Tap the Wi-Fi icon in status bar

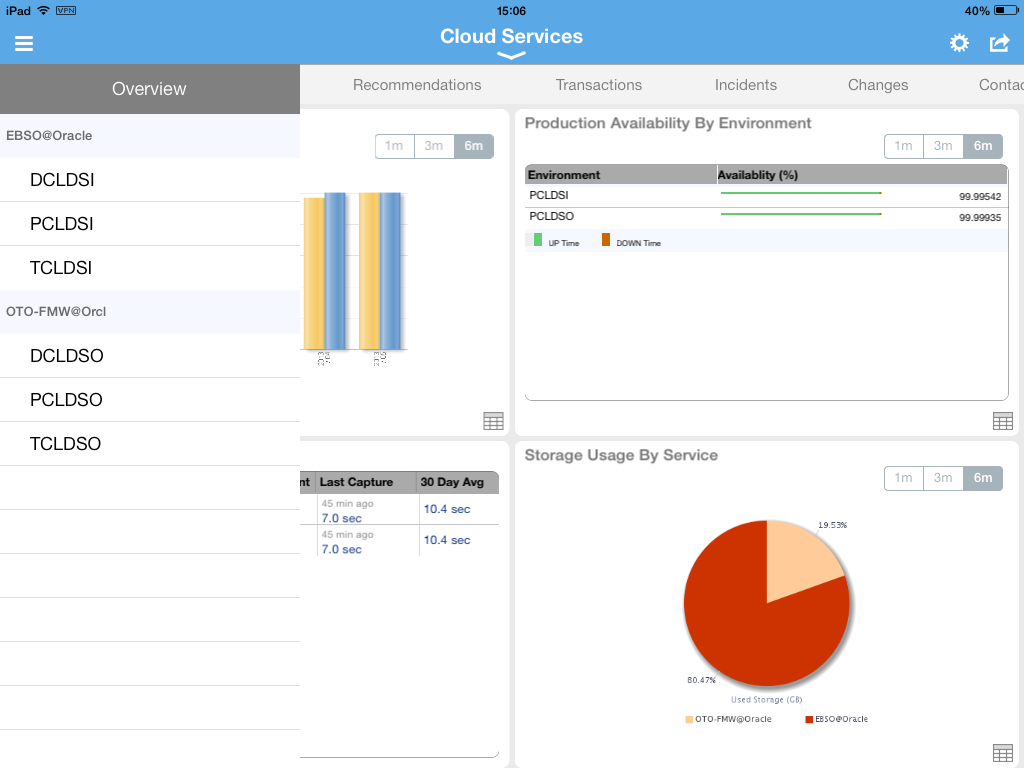point(44,10)
